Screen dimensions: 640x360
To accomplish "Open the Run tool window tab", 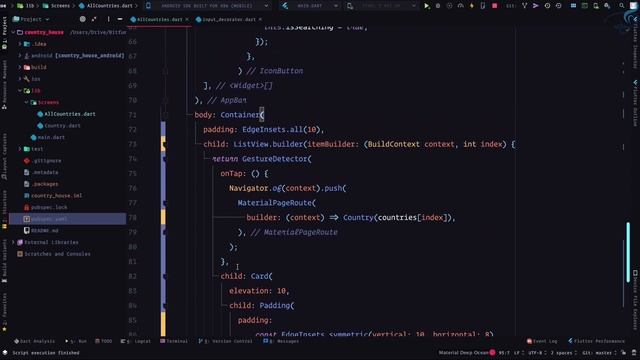I will pos(76,341).
